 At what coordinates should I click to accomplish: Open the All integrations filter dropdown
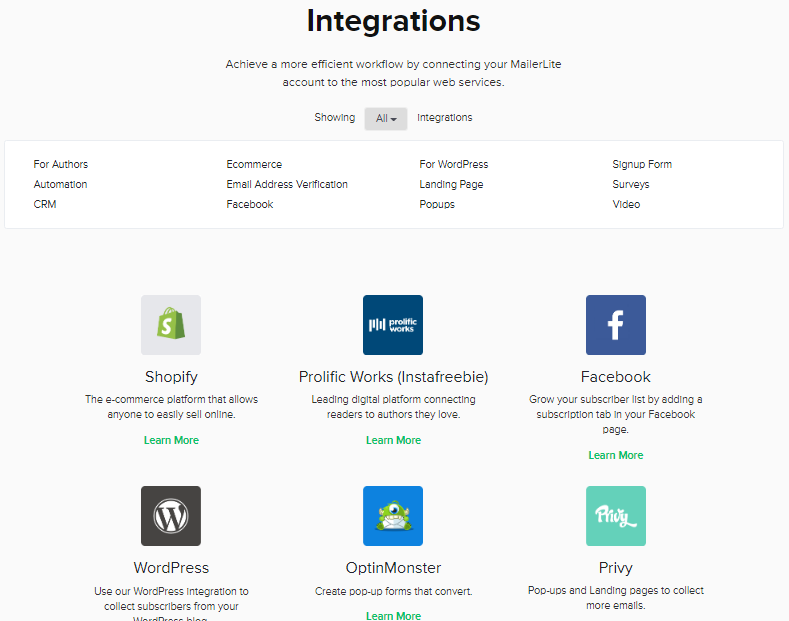(386, 118)
